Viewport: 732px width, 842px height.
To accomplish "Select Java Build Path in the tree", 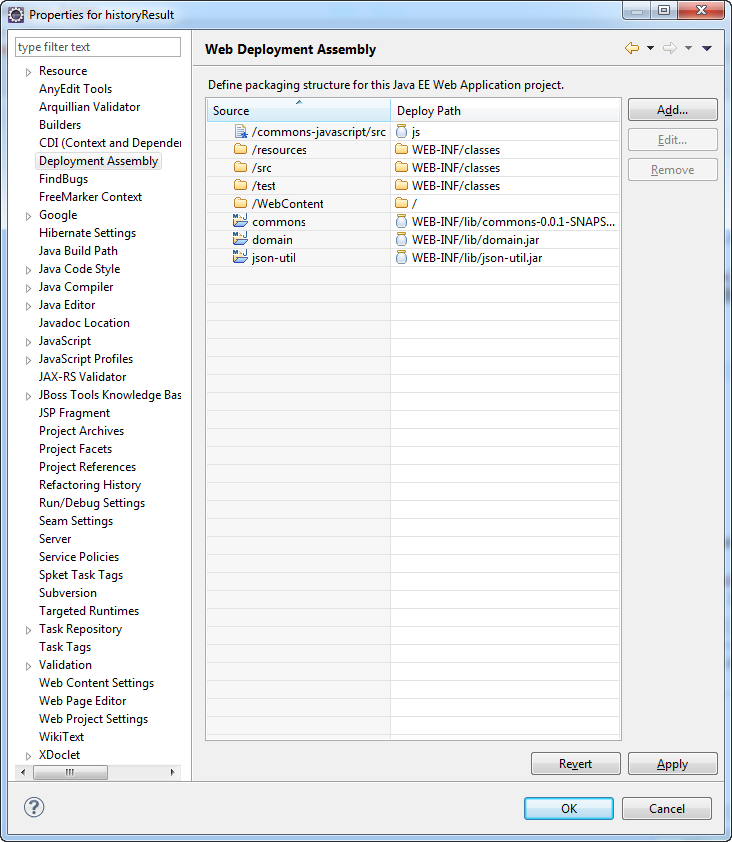I will tap(78, 251).
